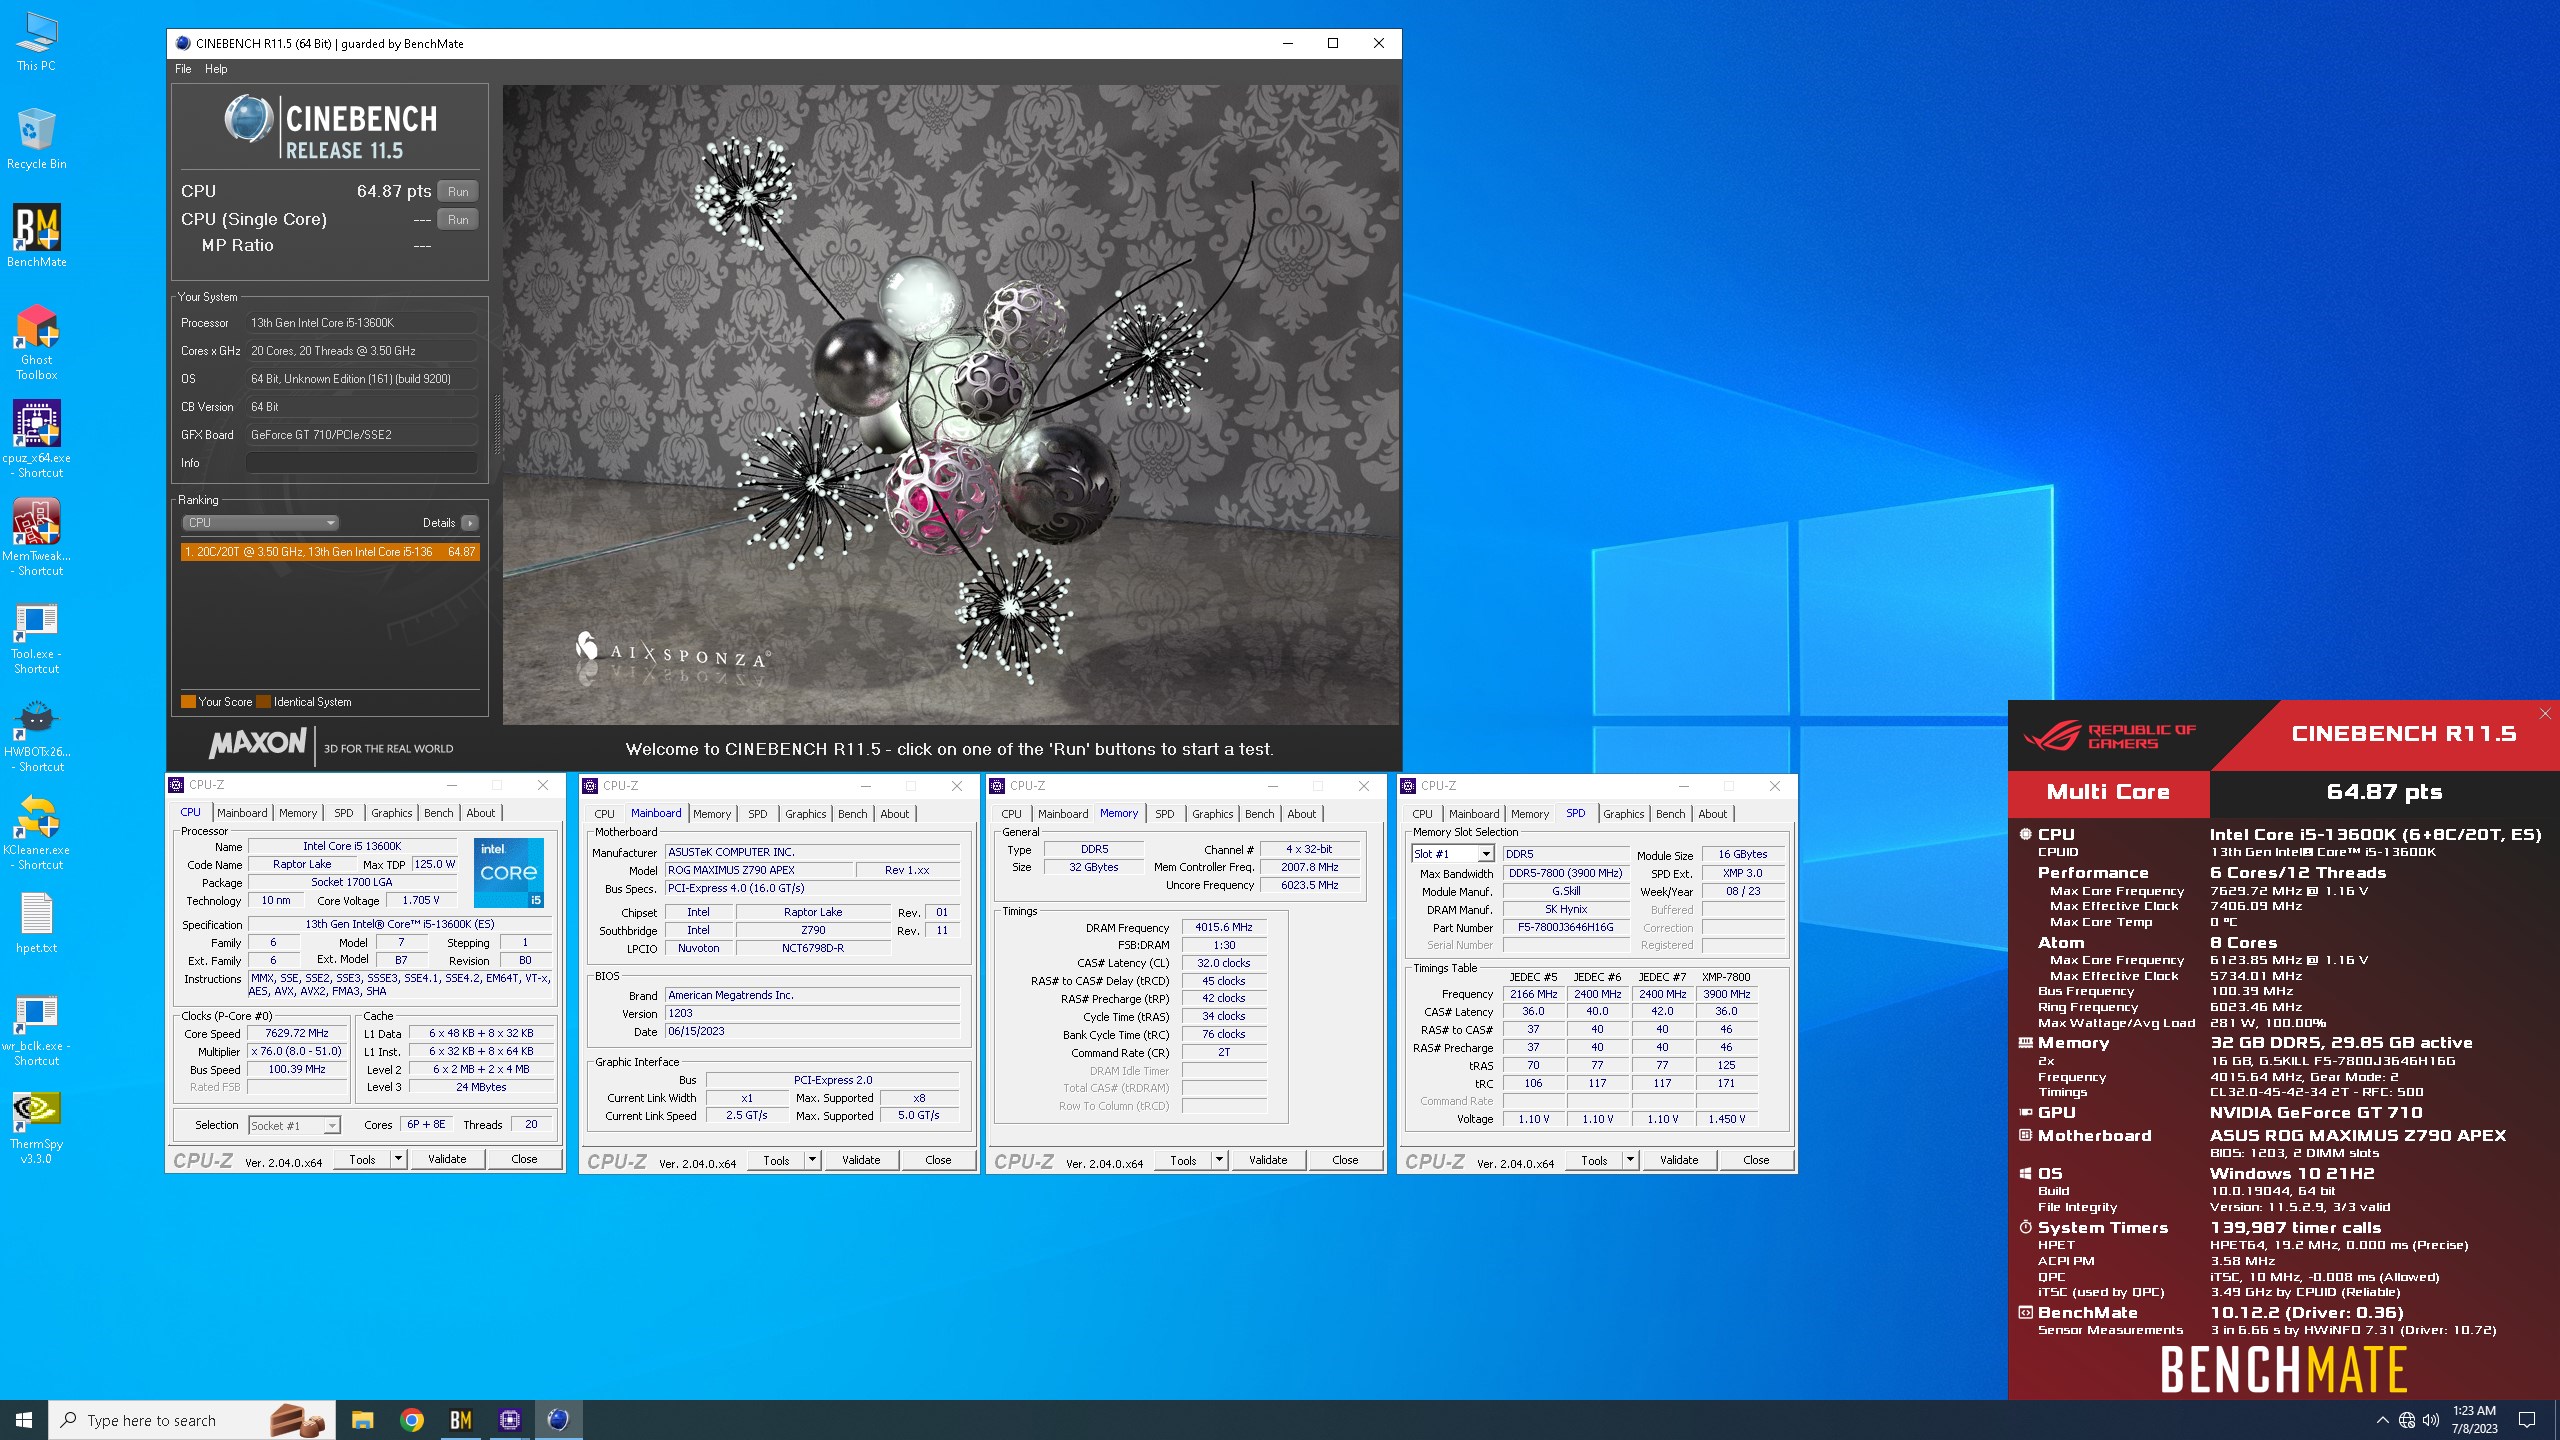
Task: Select the wr_bclk.exe shortcut icon
Action: (36, 1028)
